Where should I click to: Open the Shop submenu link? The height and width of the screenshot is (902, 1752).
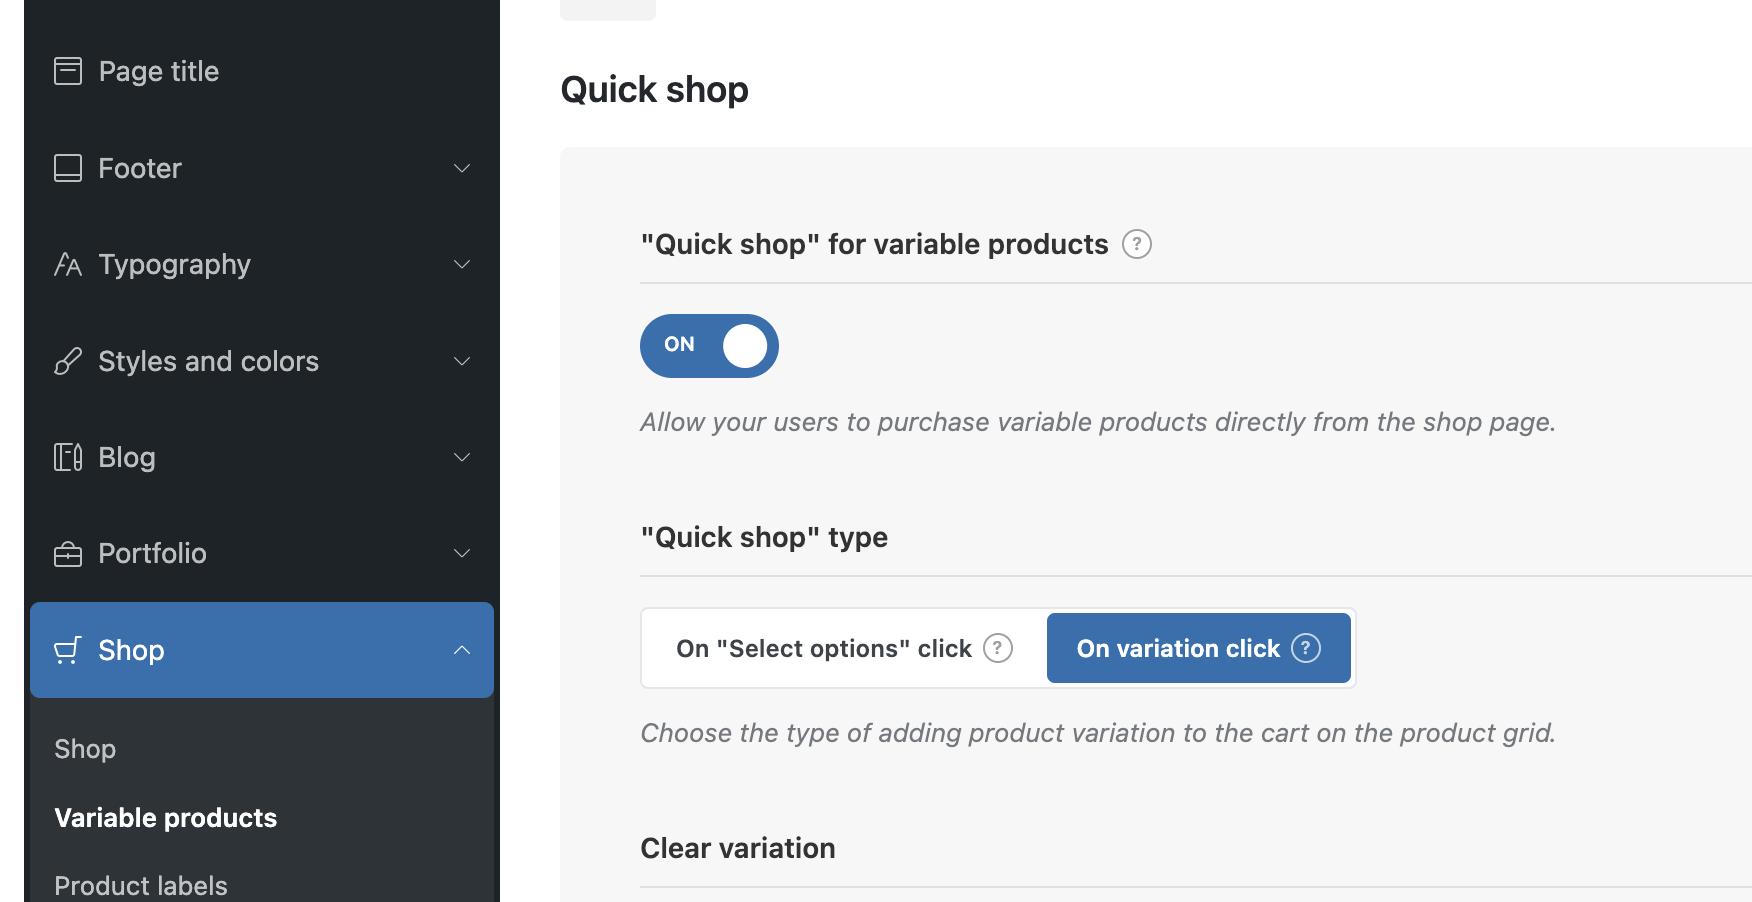click(x=85, y=749)
